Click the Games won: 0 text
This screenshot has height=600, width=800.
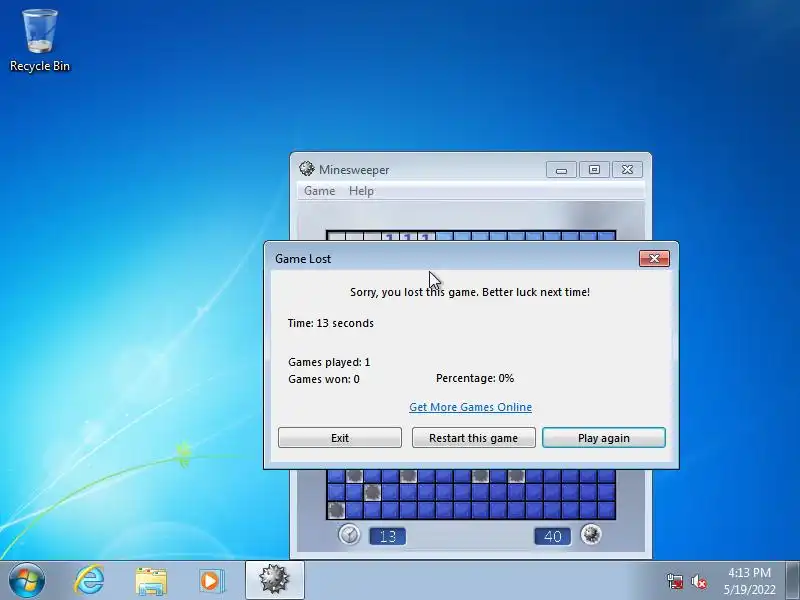pyautogui.click(x=324, y=379)
